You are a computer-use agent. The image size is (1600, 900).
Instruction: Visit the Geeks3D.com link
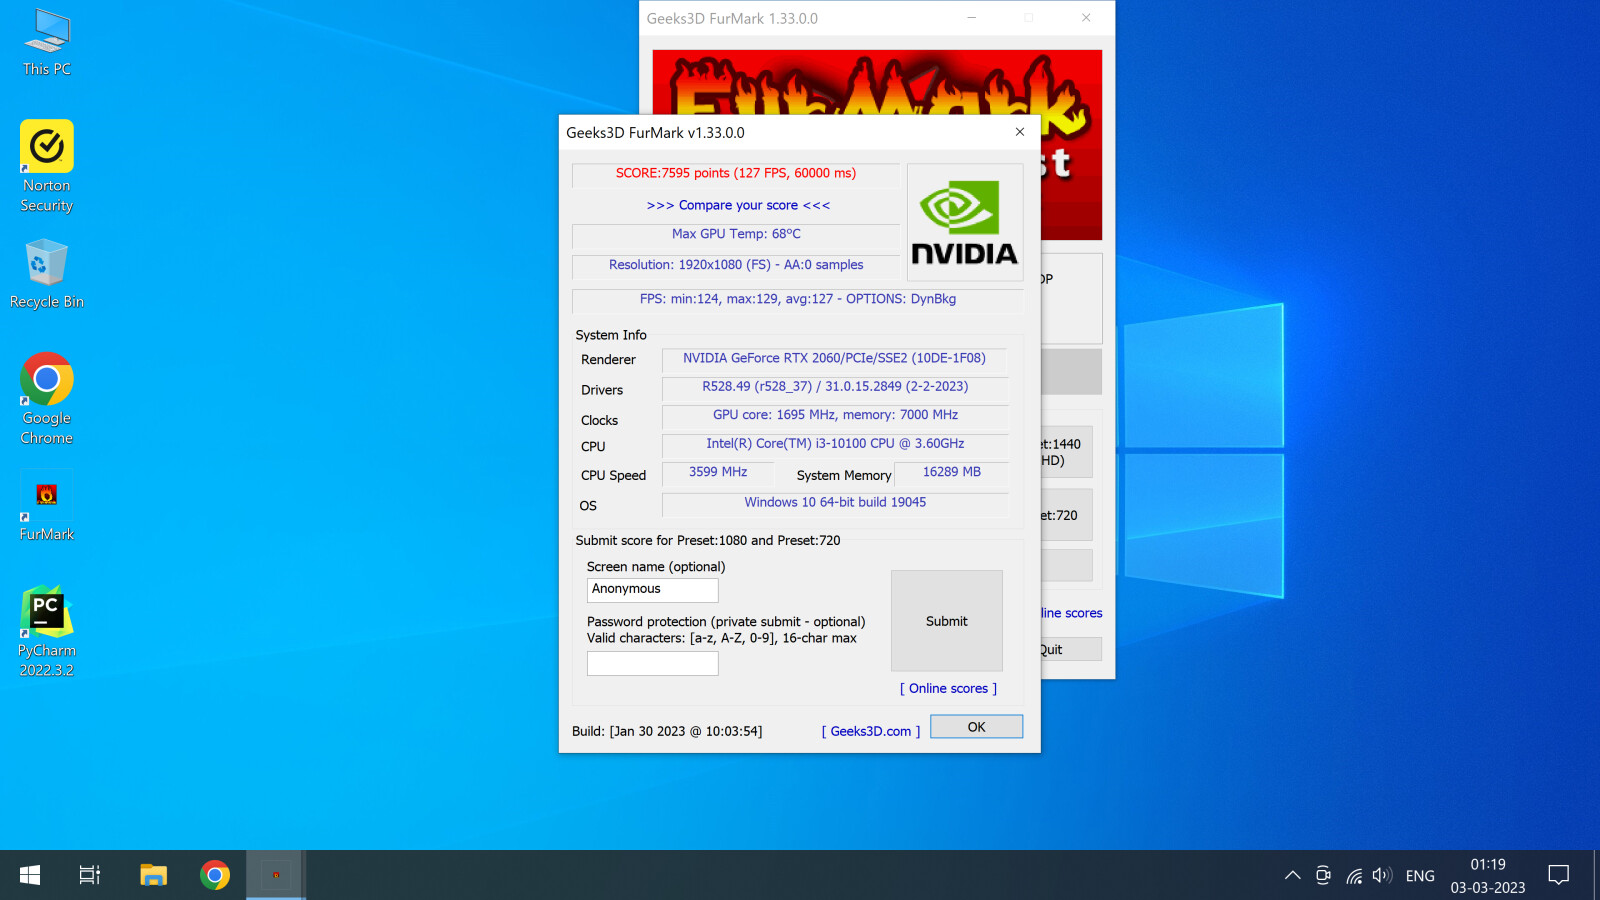(871, 731)
